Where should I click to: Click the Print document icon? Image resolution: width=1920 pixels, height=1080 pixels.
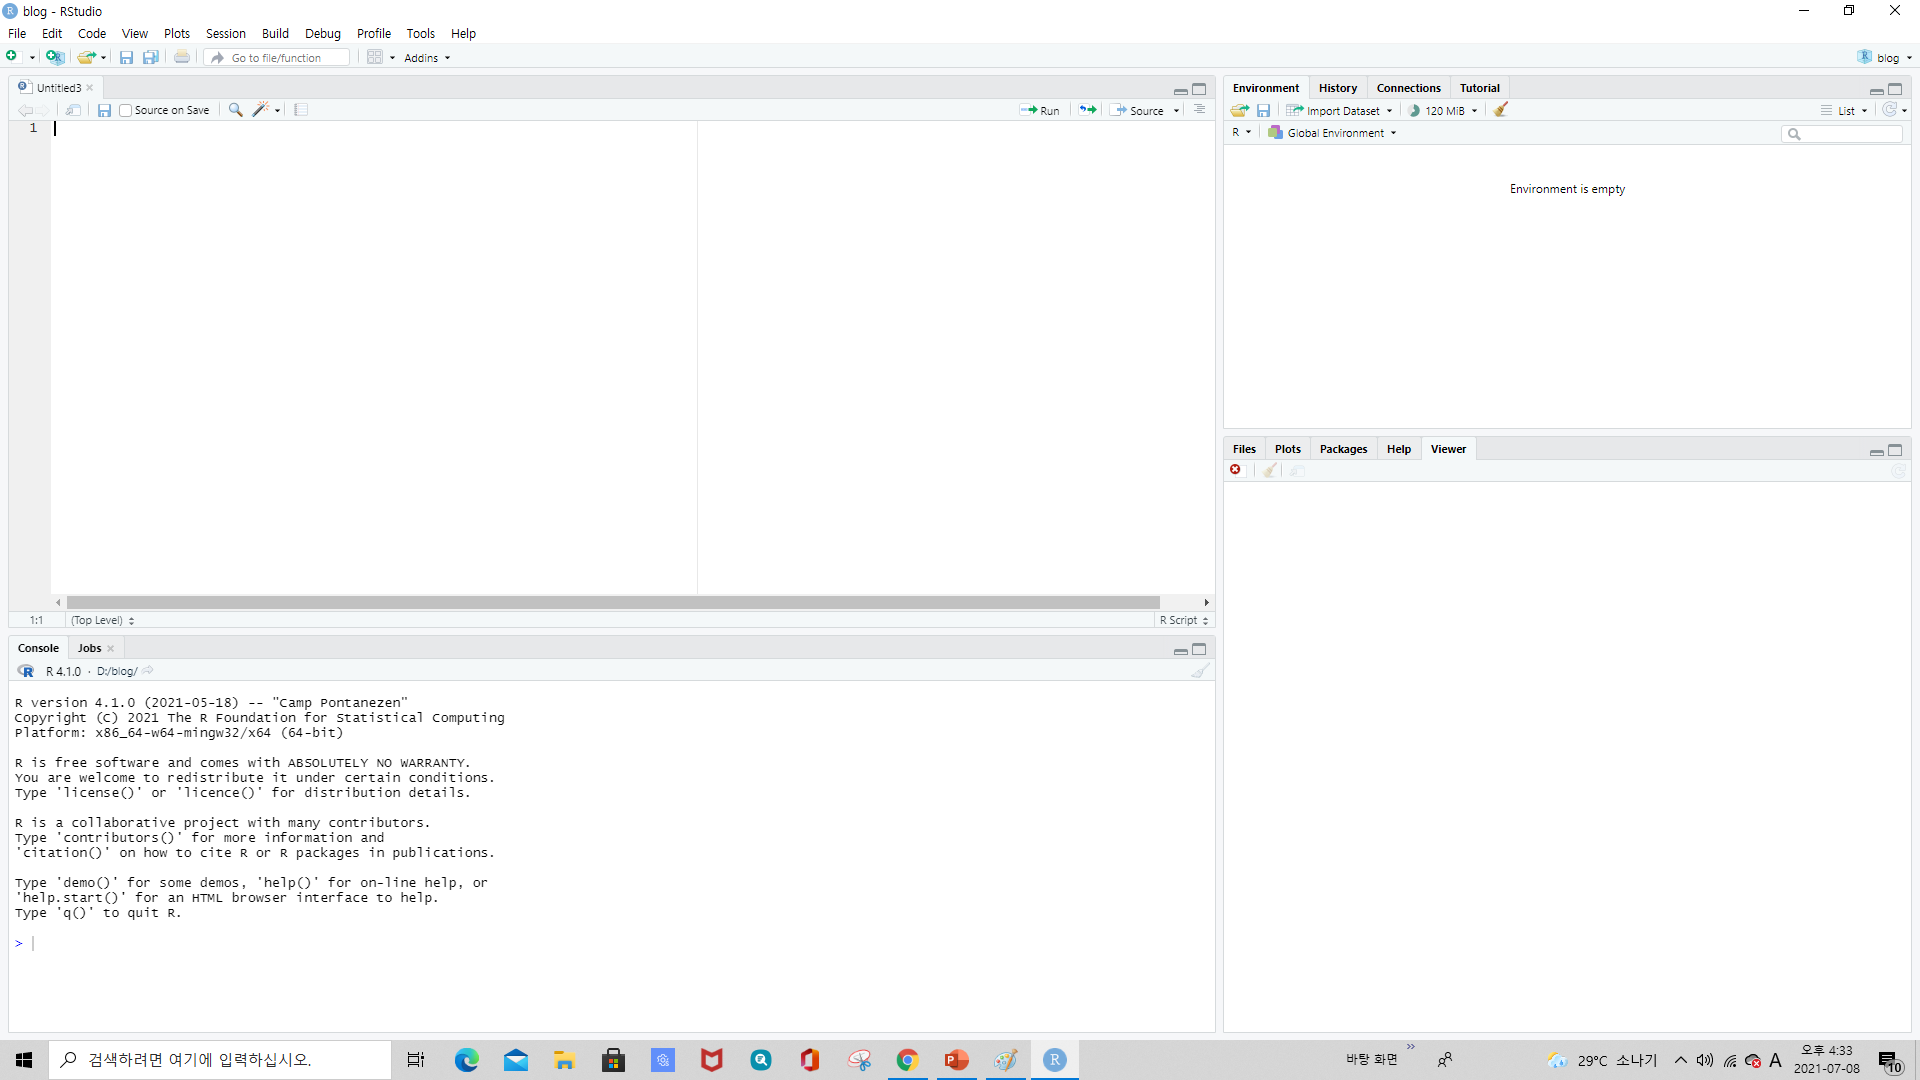tap(182, 57)
